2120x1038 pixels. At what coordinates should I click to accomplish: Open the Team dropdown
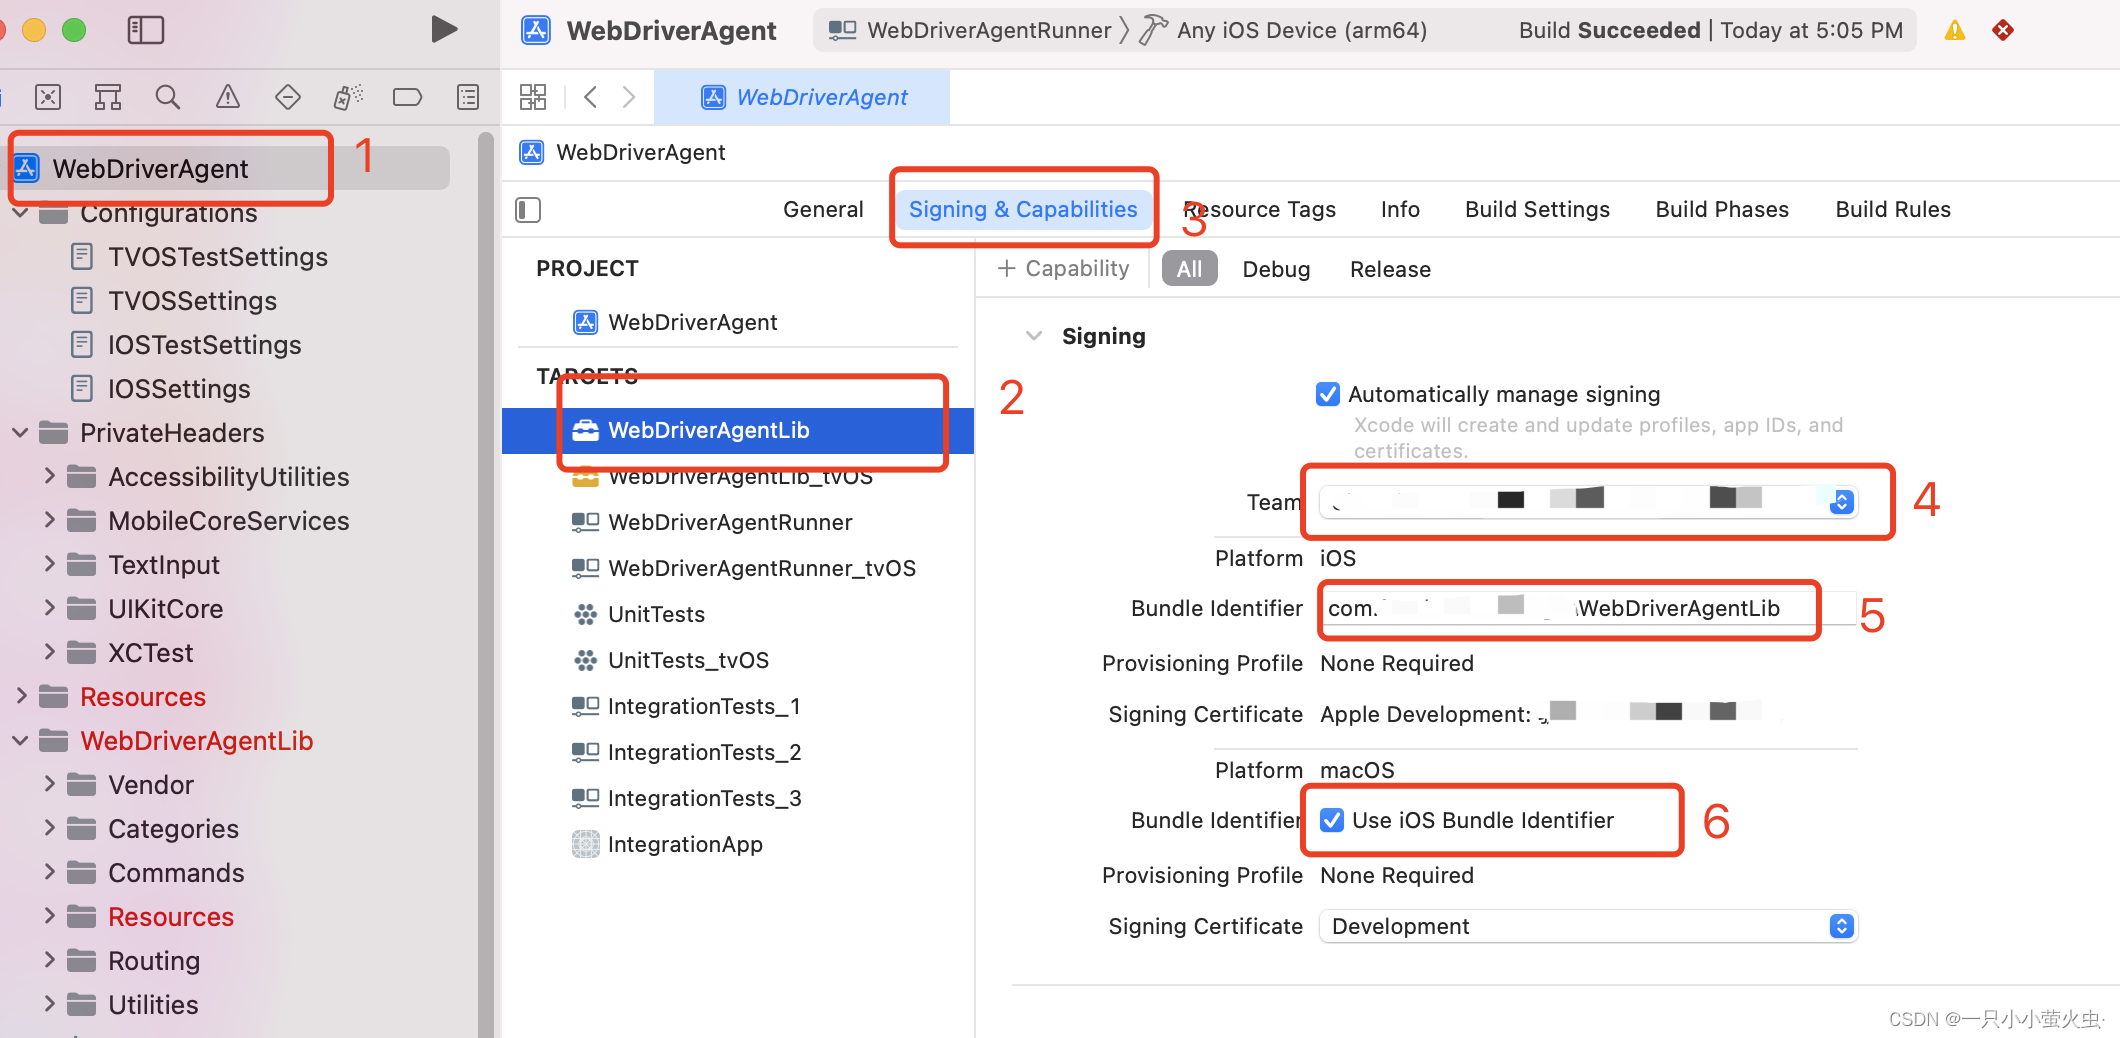[x=1588, y=501]
